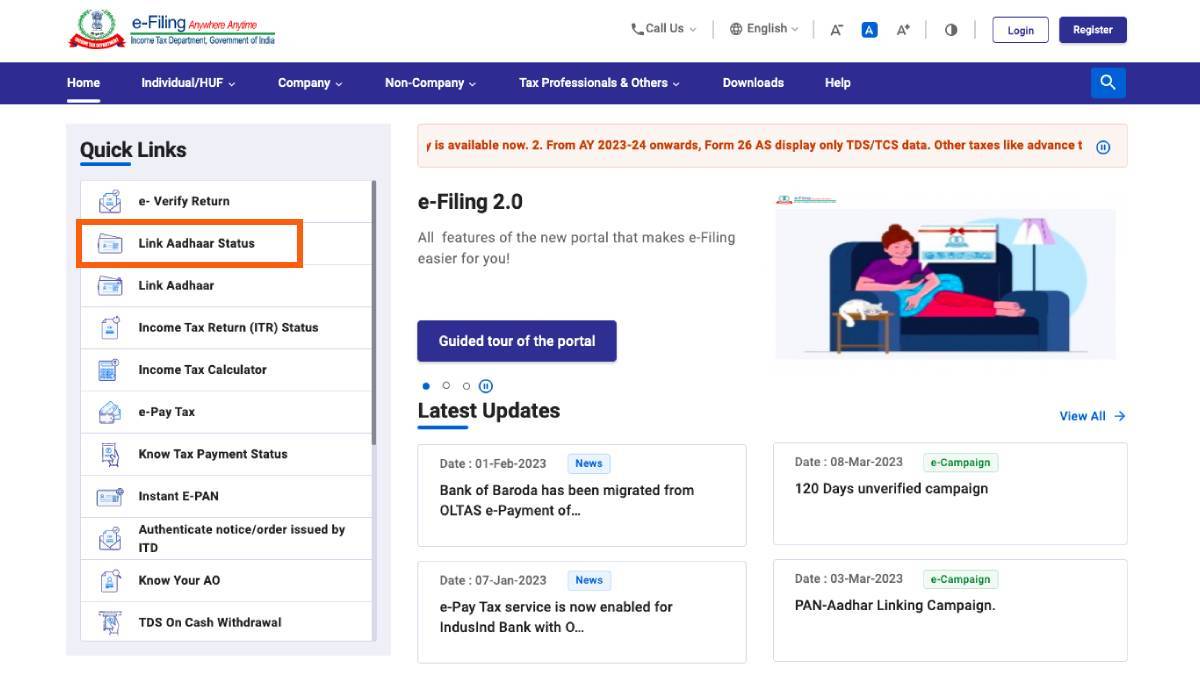Expand the Call Us dropdown
The width and height of the screenshot is (1200, 675).
pyautogui.click(x=664, y=29)
